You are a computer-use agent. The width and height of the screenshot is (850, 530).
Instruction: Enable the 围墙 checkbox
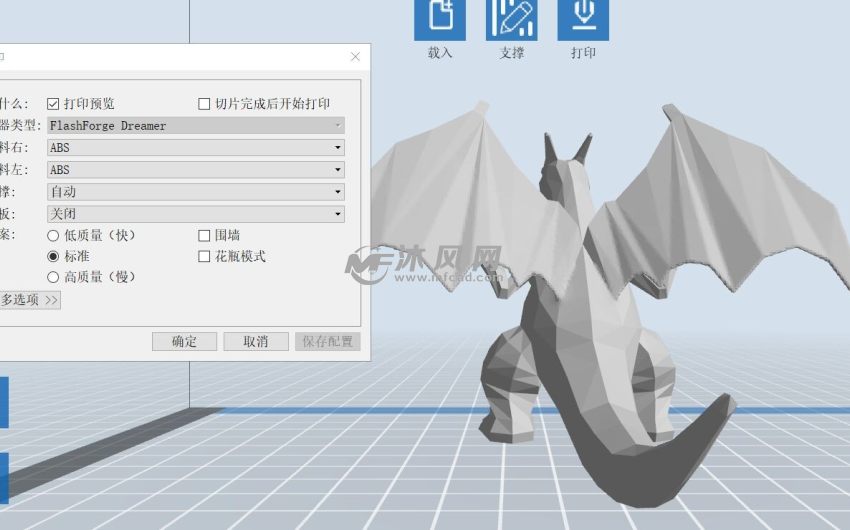point(205,236)
